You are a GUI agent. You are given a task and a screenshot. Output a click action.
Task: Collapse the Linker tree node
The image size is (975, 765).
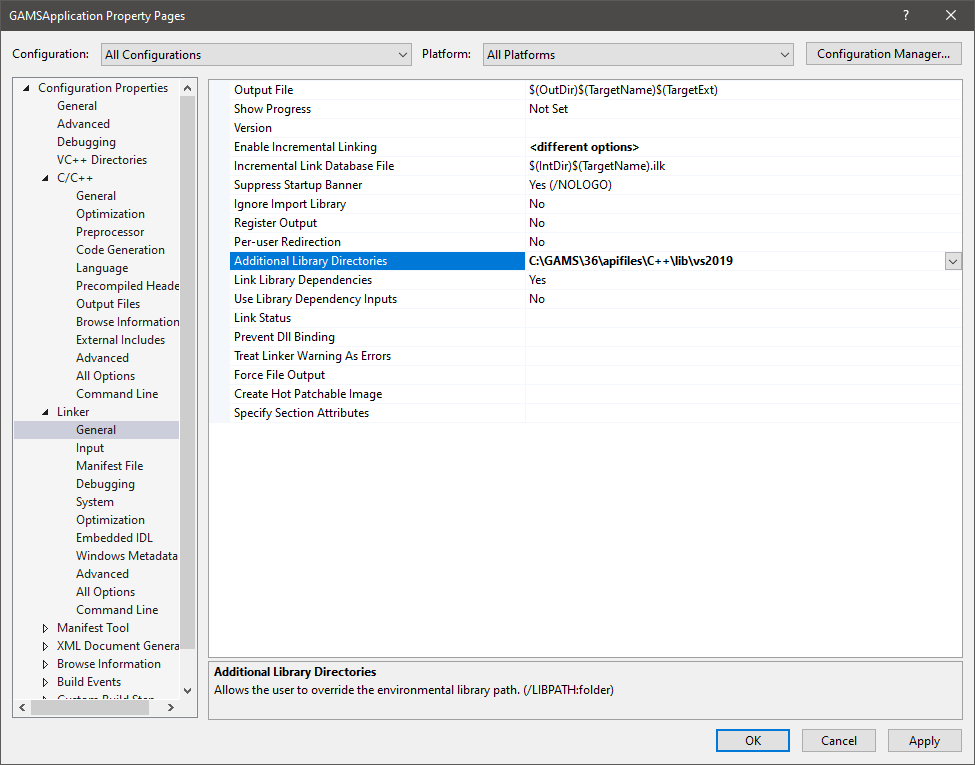tap(46, 412)
